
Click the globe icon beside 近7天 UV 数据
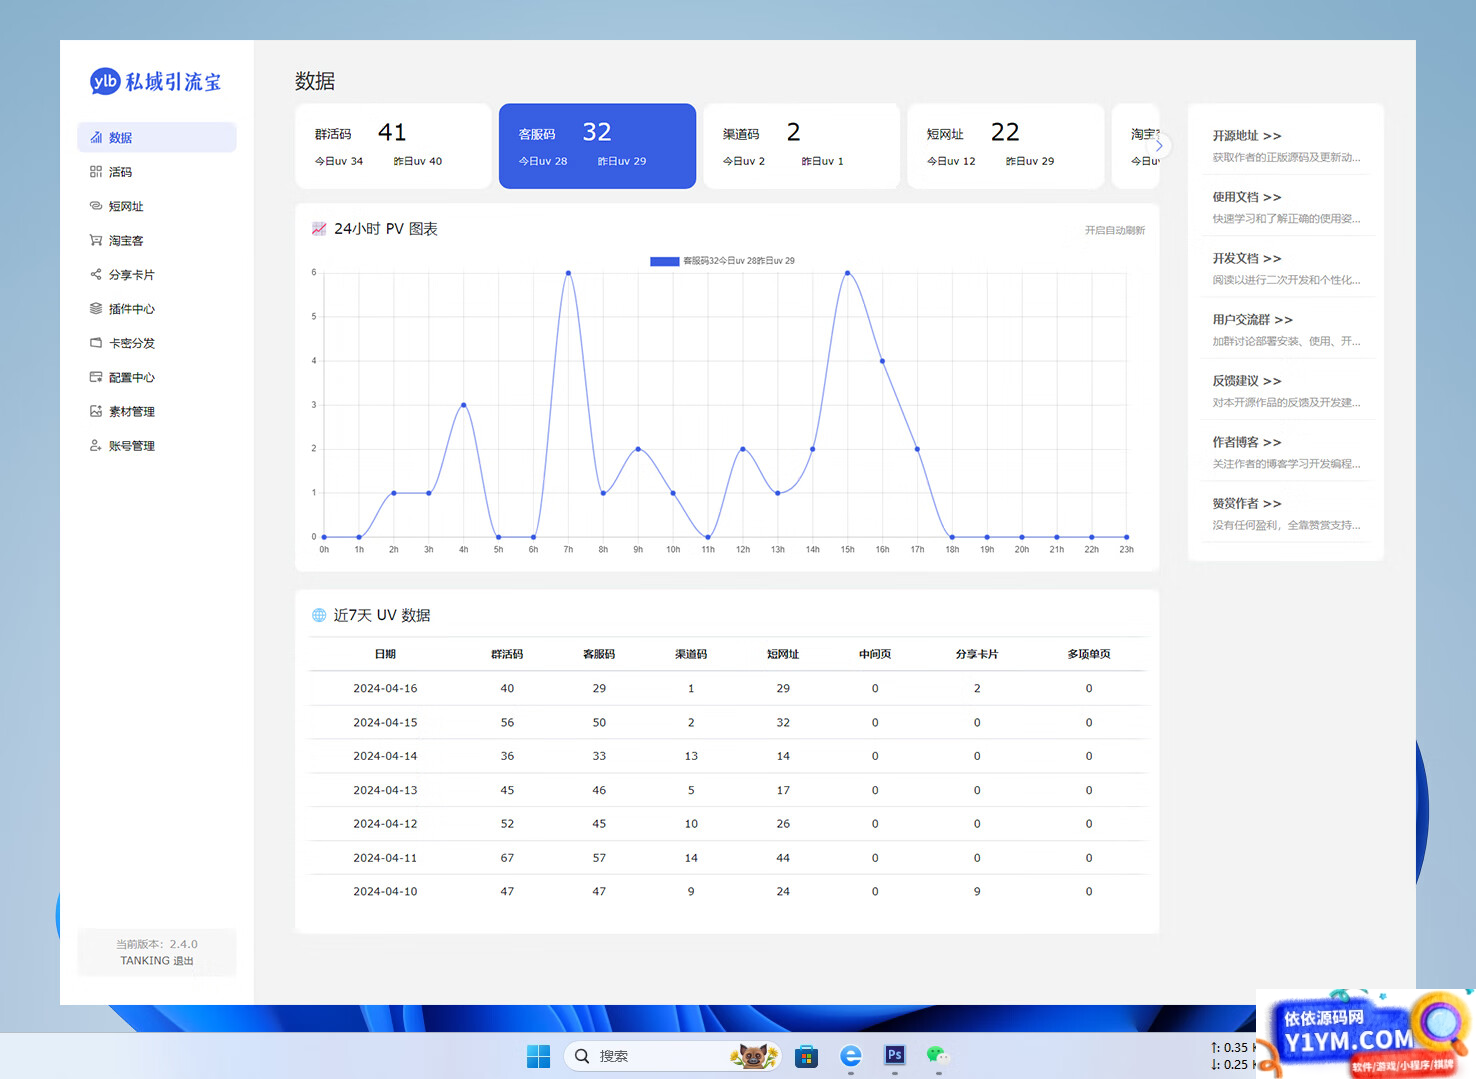[x=319, y=615]
